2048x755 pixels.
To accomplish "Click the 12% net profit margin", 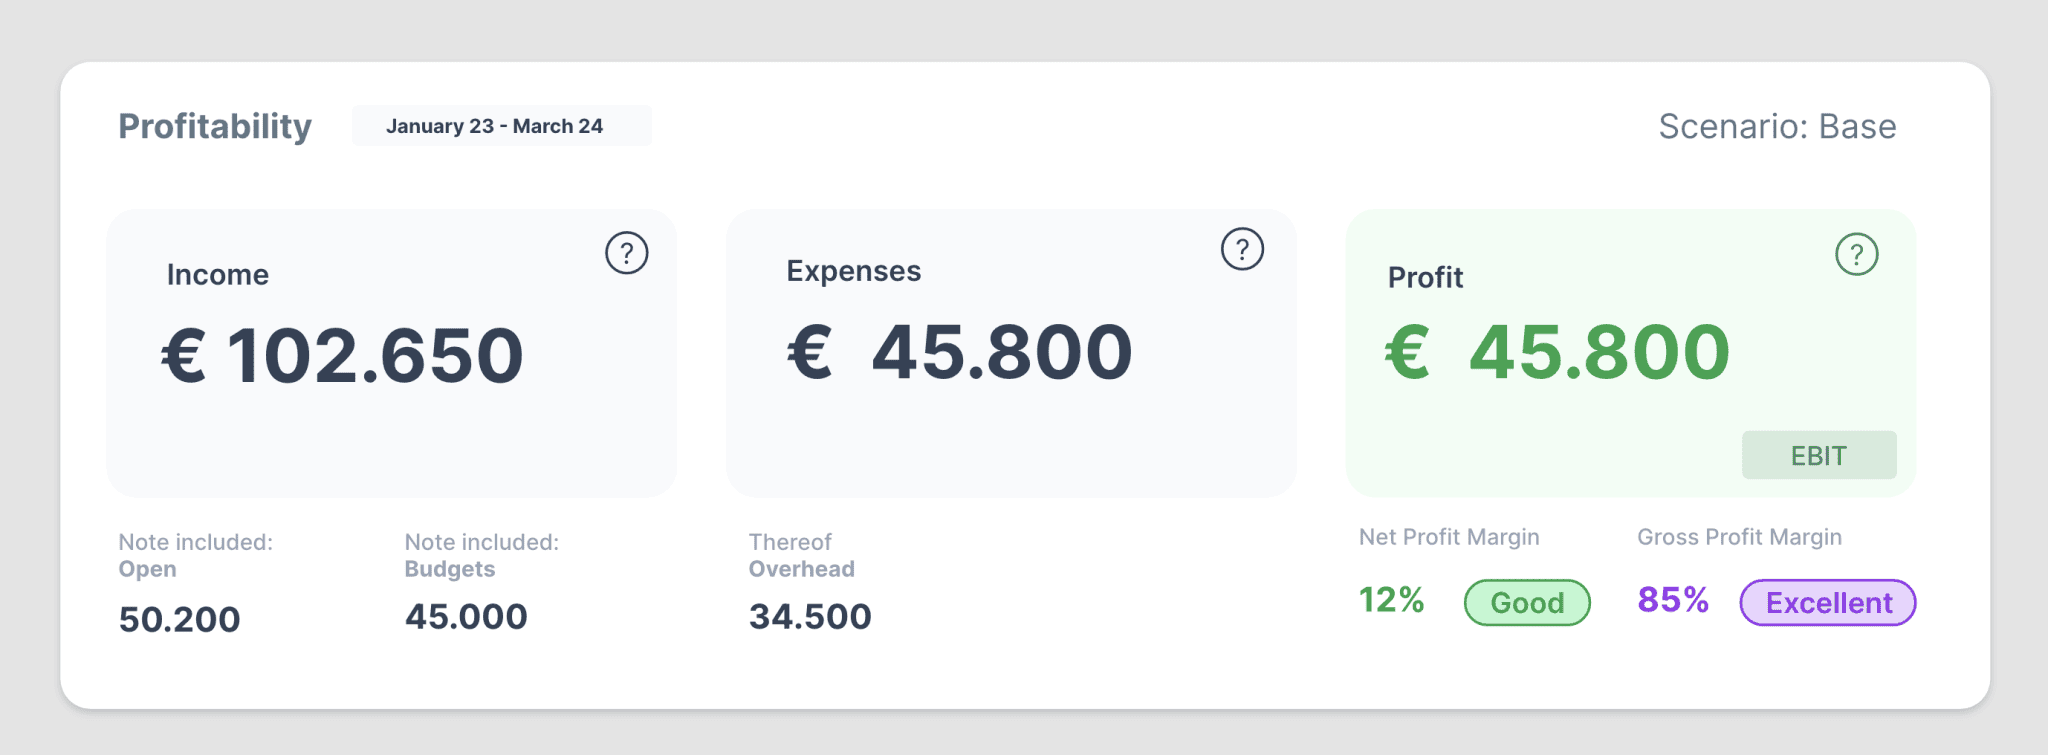I will (1391, 600).
